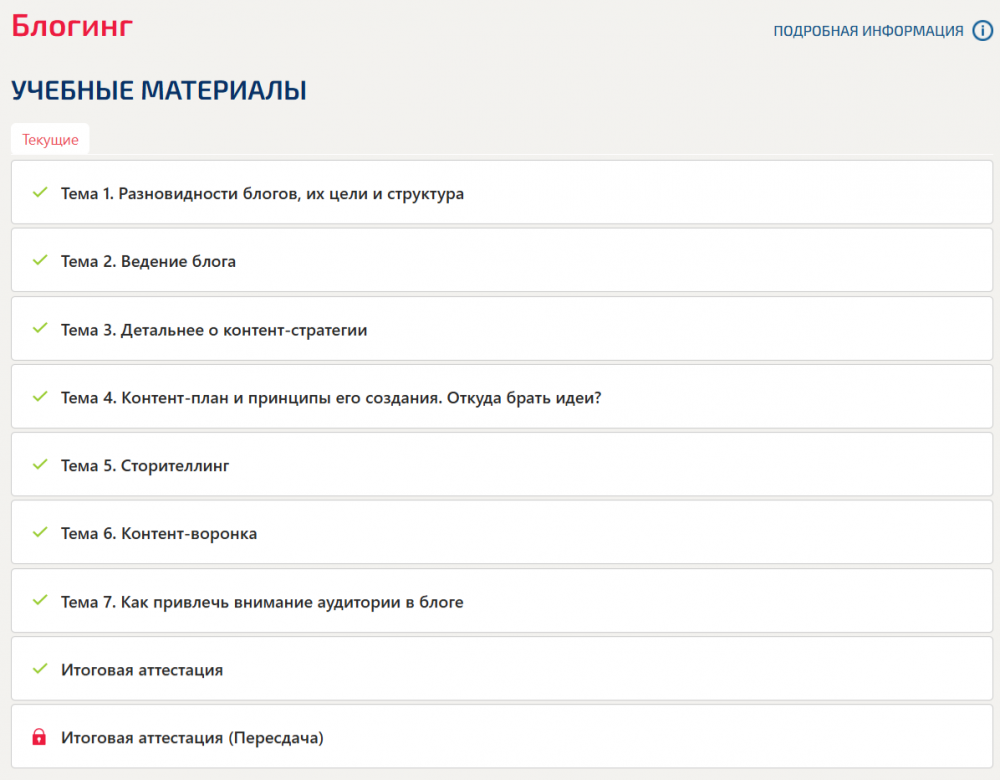
Task: Open Тема 2. Ведение блога
Action: (502, 261)
